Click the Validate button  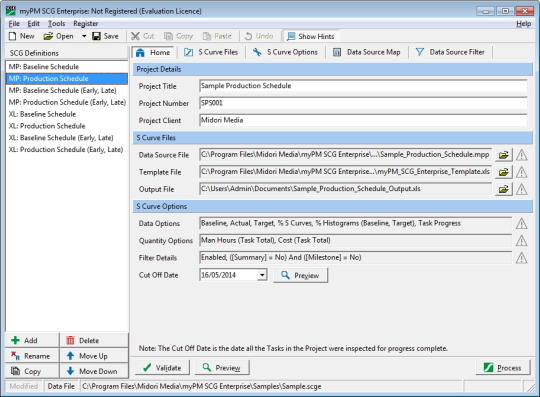162,368
